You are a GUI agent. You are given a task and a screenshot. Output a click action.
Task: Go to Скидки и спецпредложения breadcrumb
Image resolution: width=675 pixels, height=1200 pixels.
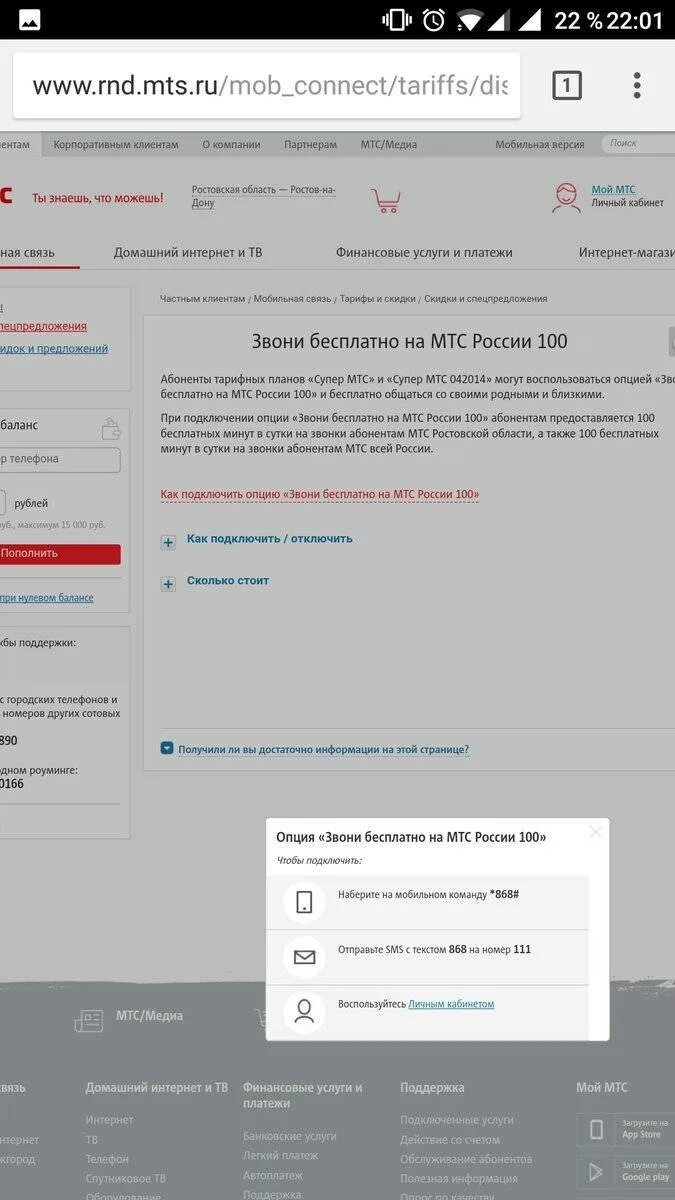[x=485, y=299]
